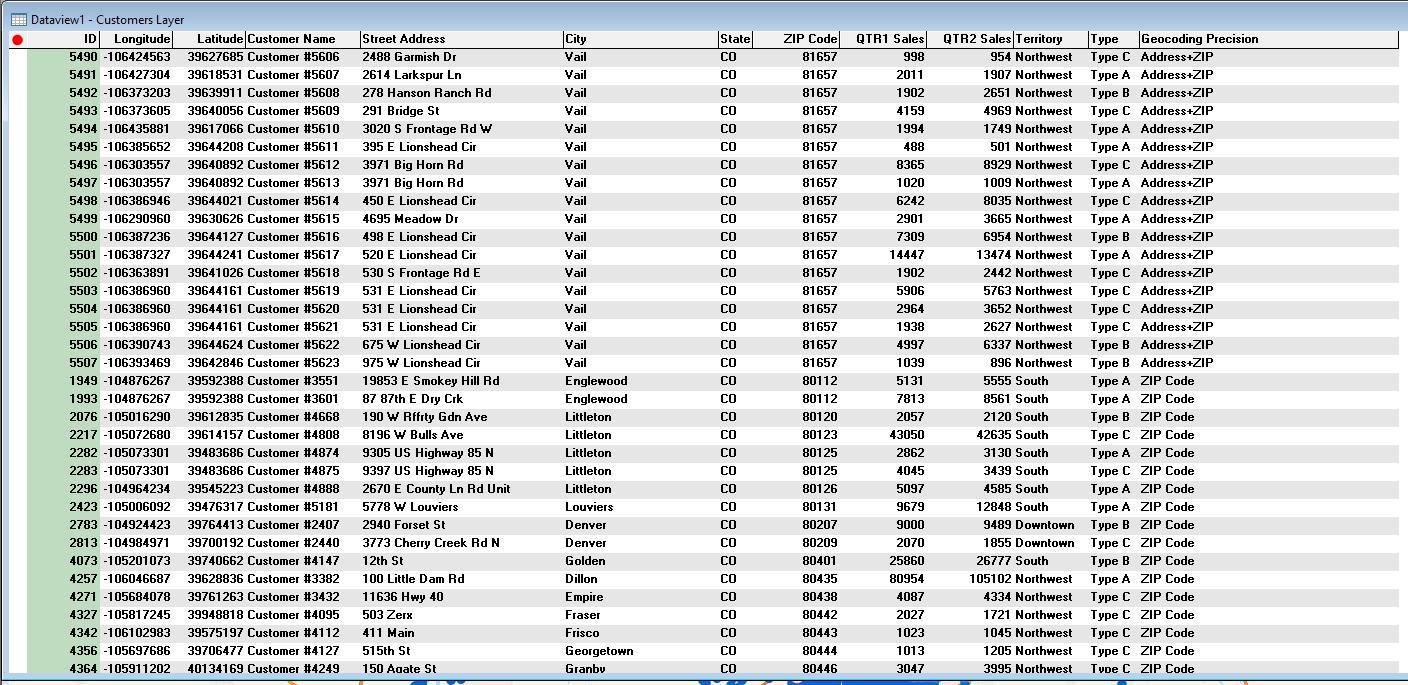The height and width of the screenshot is (685, 1408).
Task: Select the Territory column header
Action: coord(1050,39)
